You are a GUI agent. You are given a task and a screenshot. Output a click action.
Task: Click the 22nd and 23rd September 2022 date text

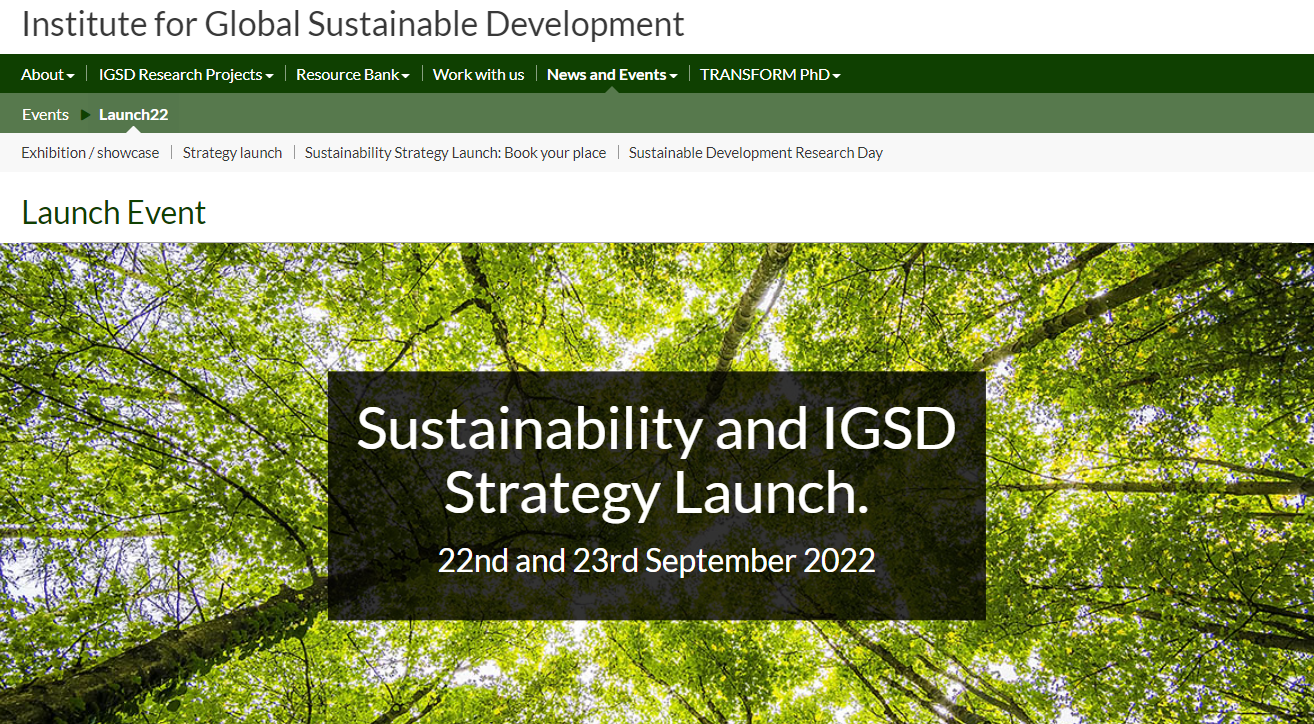click(656, 560)
